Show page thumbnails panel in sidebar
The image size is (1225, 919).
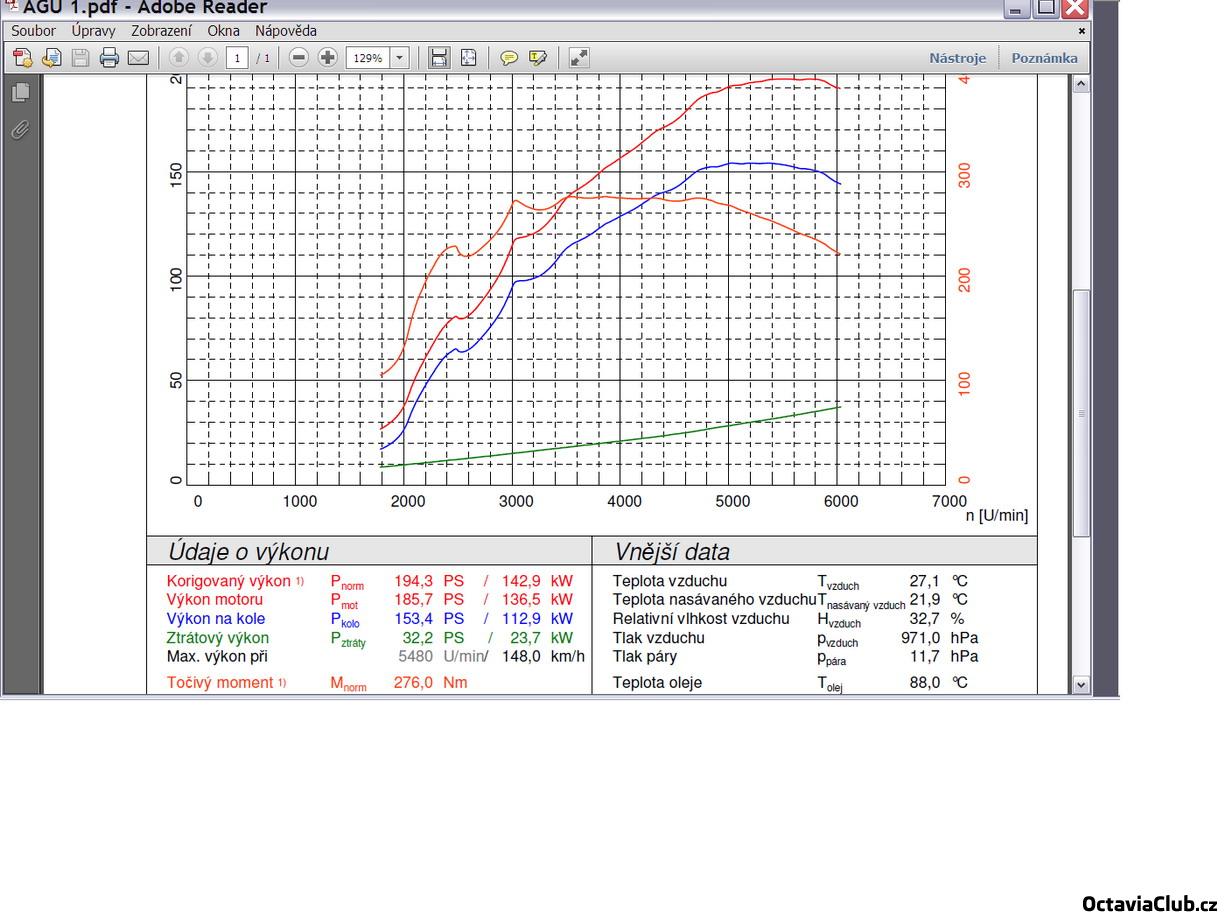[x=20, y=93]
